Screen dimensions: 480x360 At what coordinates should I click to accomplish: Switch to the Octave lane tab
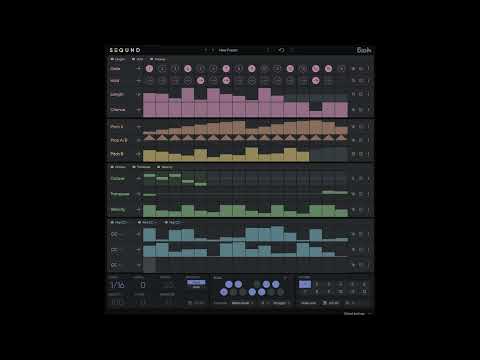point(118,167)
